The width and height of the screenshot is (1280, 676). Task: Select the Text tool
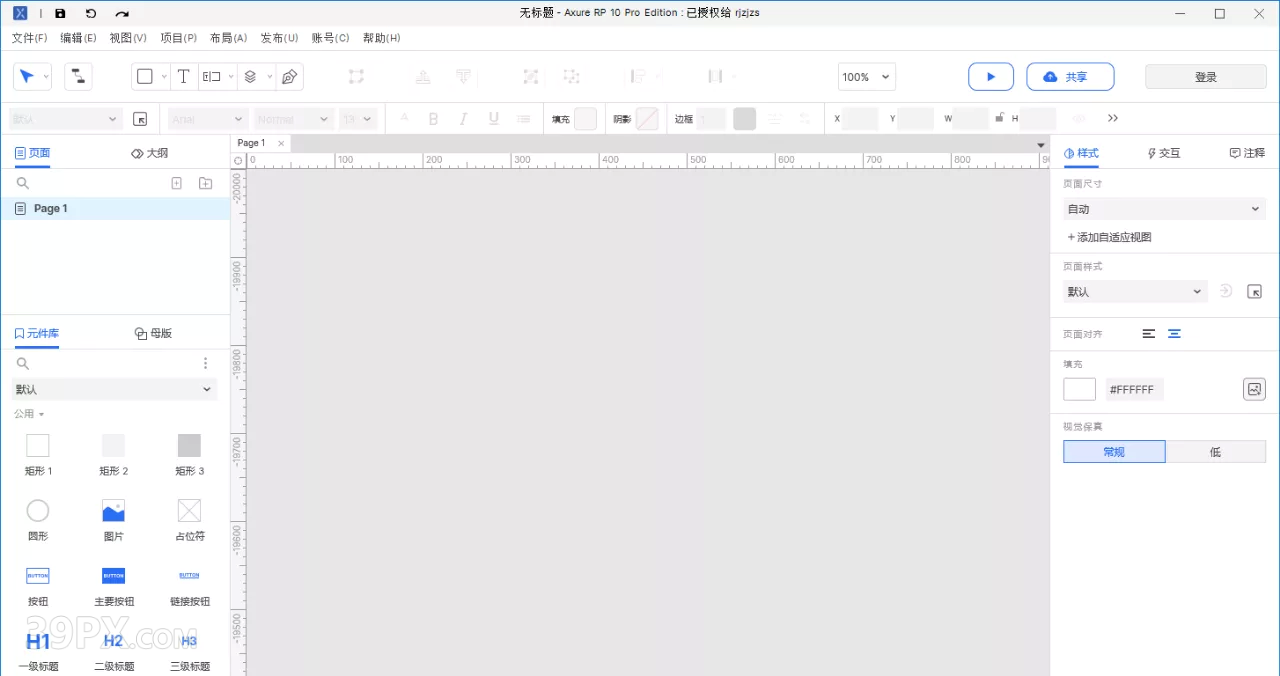tap(184, 77)
